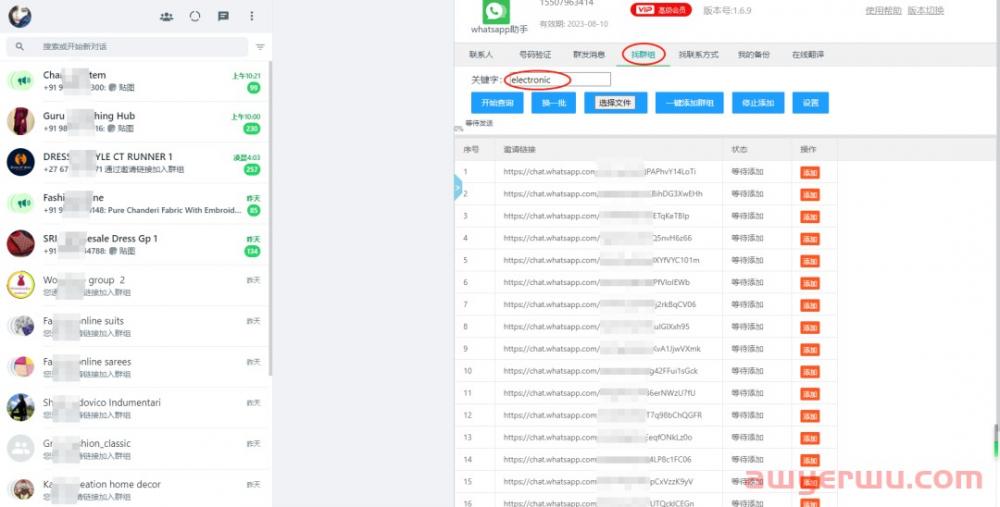
Task: Open the Guru Hub chat avatar
Action: pyautogui.click(x=20, y=121)
